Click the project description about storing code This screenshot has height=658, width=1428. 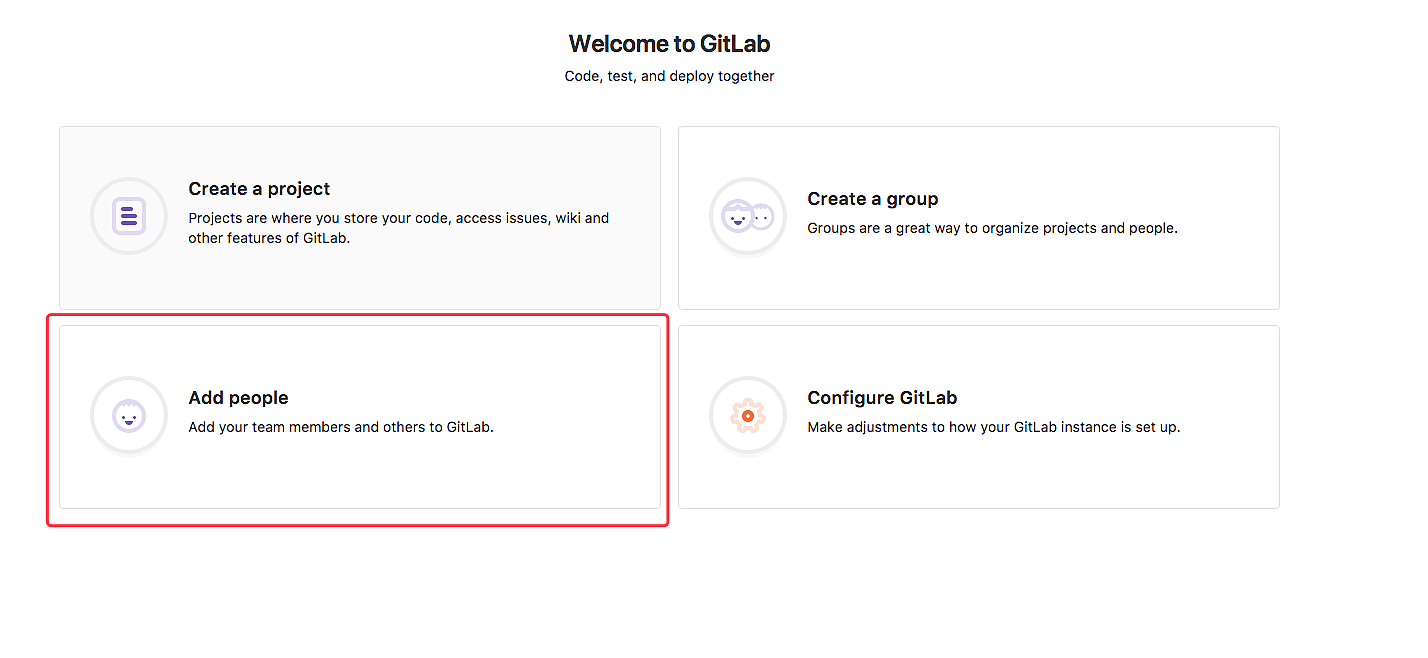(x=398, y=228)
